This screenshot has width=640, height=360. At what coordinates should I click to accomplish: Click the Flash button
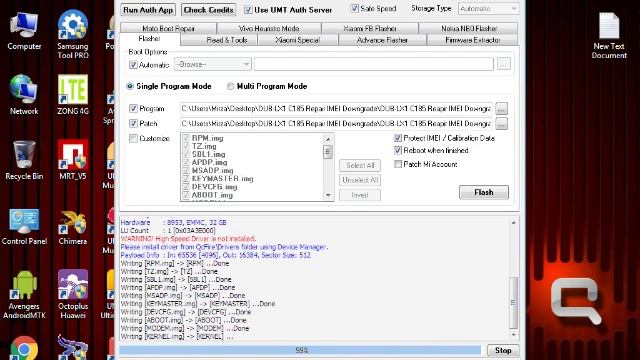tap(484, 192)
